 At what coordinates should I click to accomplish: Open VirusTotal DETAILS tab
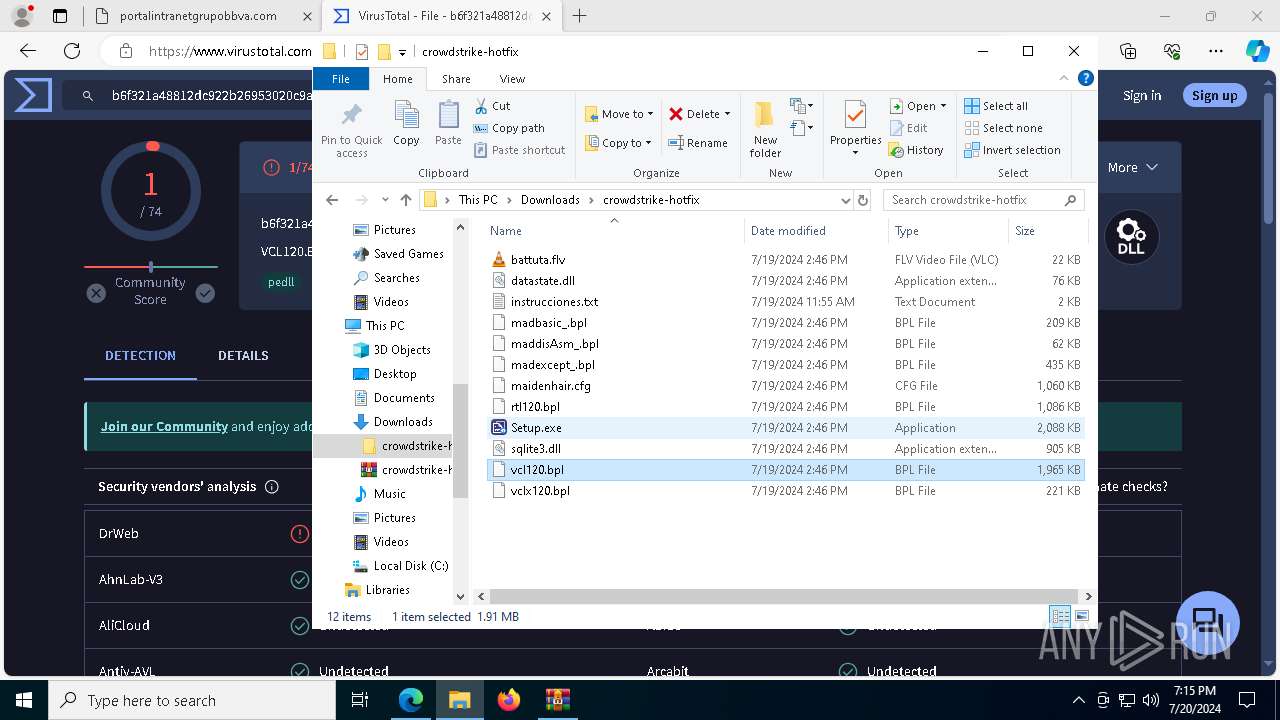[243, 355]
